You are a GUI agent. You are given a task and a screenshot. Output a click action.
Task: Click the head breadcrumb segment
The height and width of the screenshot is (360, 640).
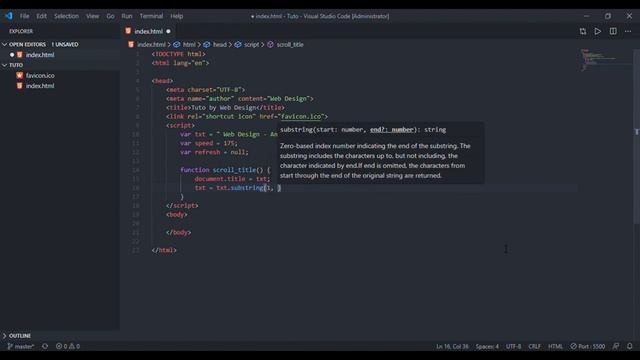click(x=220, y=44)
